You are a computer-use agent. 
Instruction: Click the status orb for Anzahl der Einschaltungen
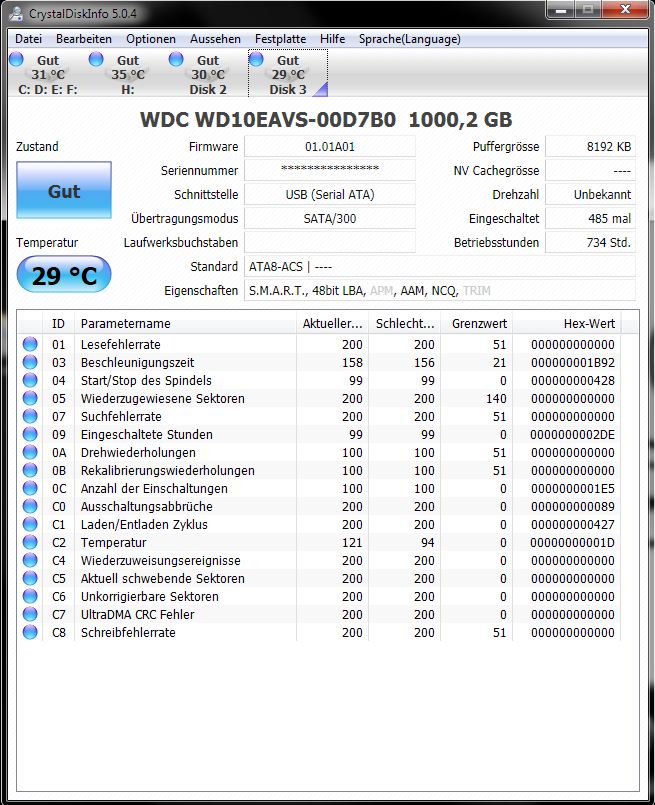click(x=30, y=488)
